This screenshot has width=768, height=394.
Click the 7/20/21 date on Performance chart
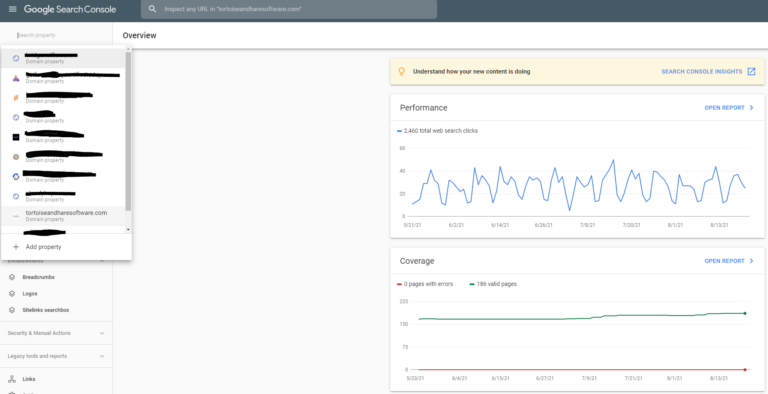coord(631,225)
